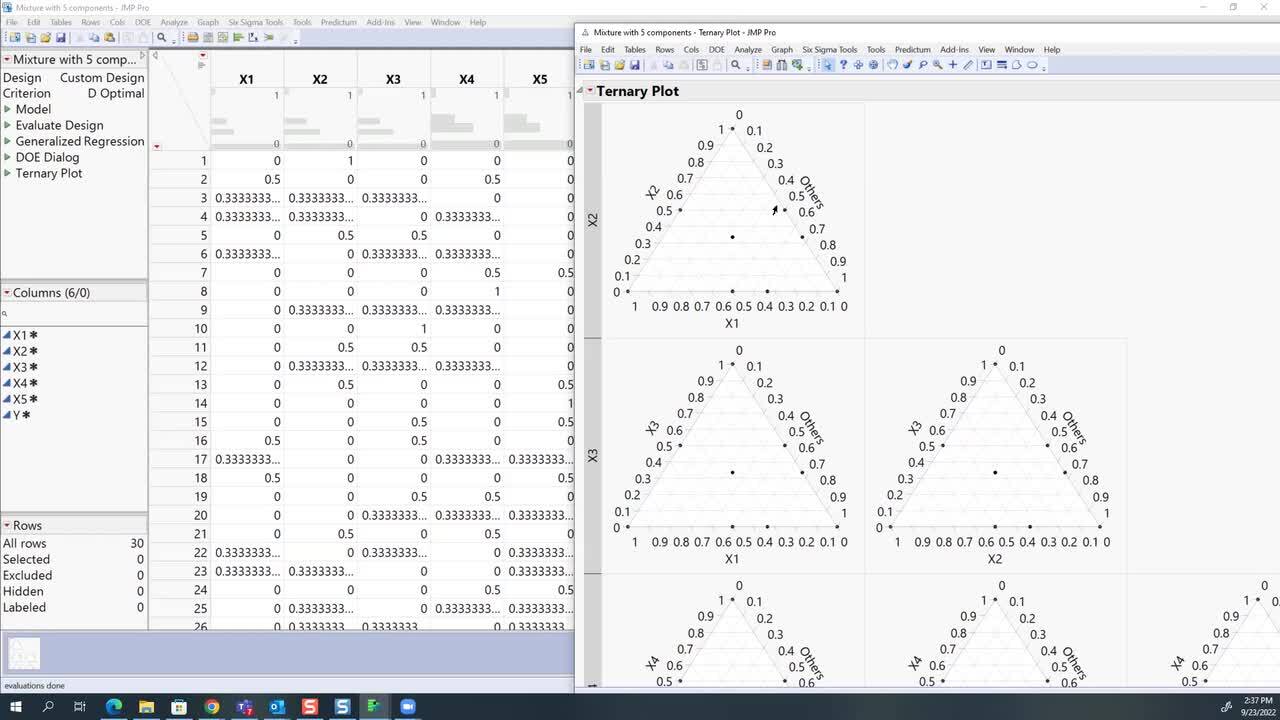
Task: Open the Rows panel red triangle menu
Action: (x=7, y=525)
